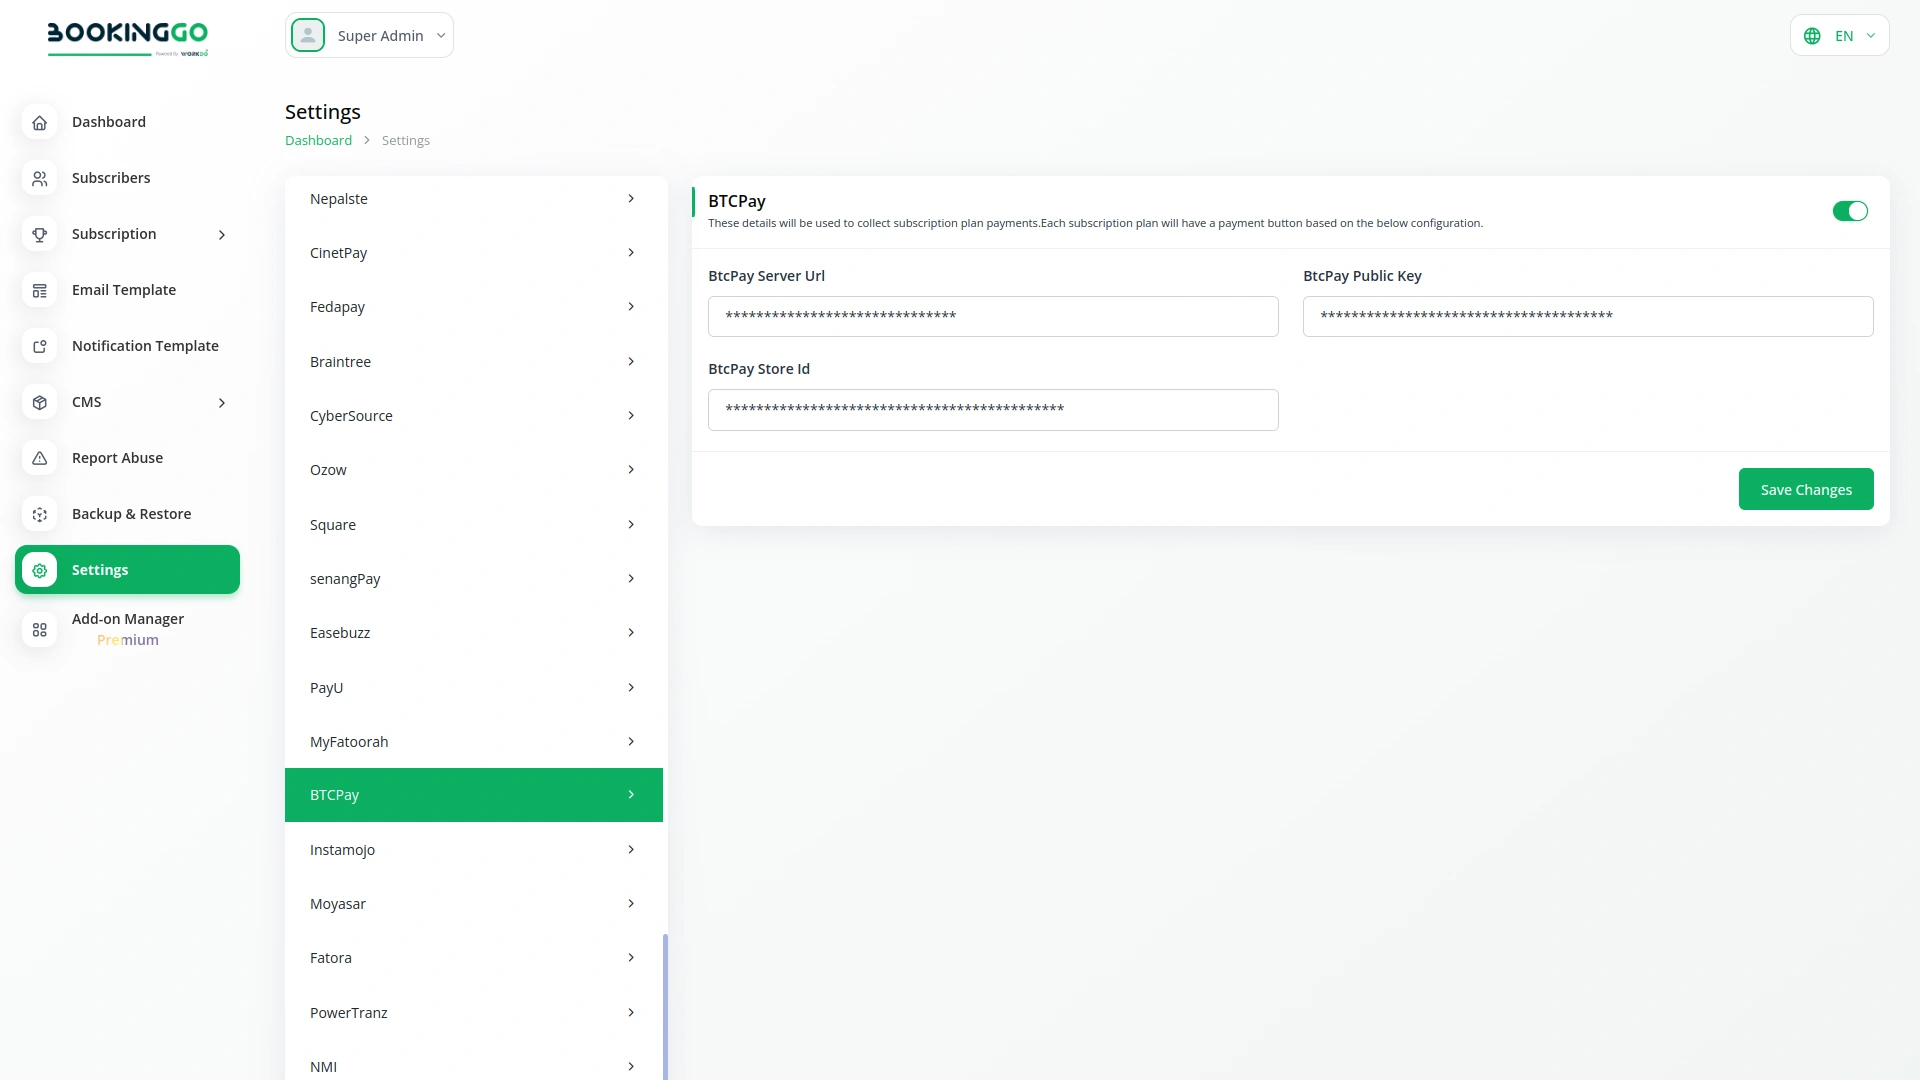This screenshot has width=1920, height=1080.
Task: Open the Super Admin account dropdown
Action: 369,35
